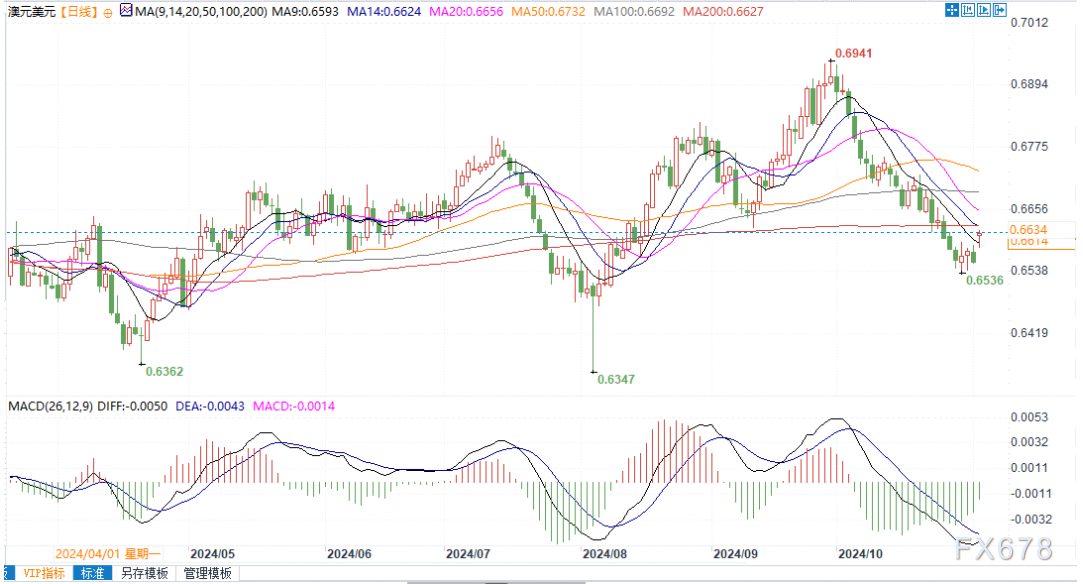Viewport: 1083px width, 584px height.
Task: Click the partial blue icon left of VIP指标
Action: point(3,573)
